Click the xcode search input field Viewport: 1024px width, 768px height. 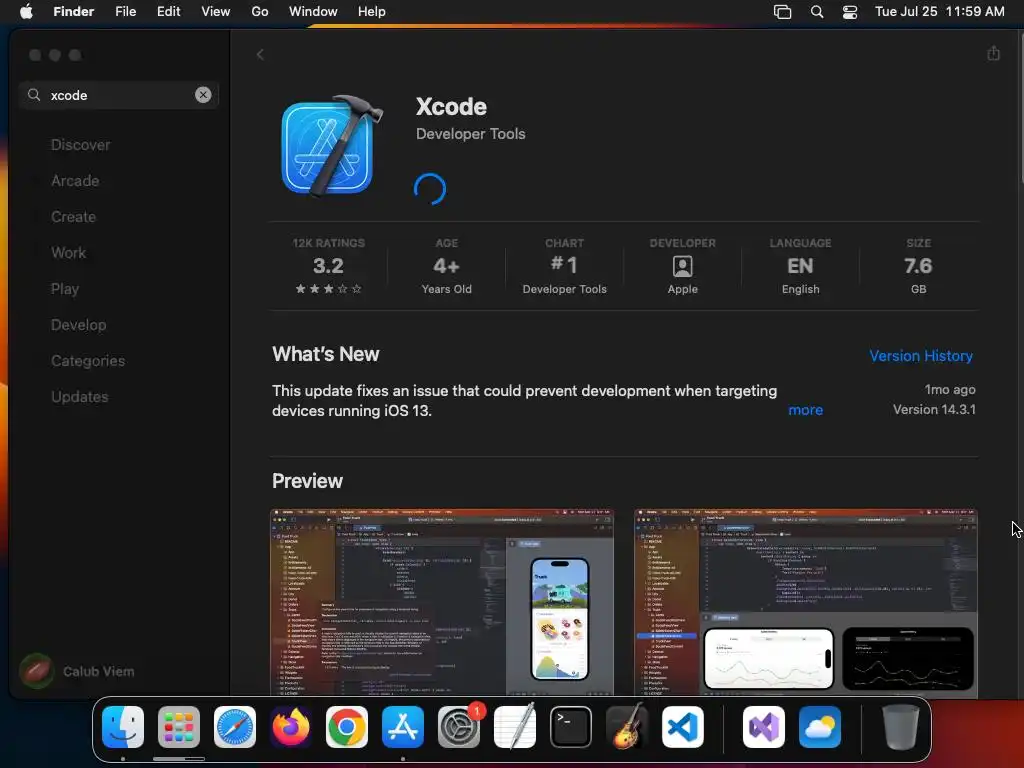(119, 95)
